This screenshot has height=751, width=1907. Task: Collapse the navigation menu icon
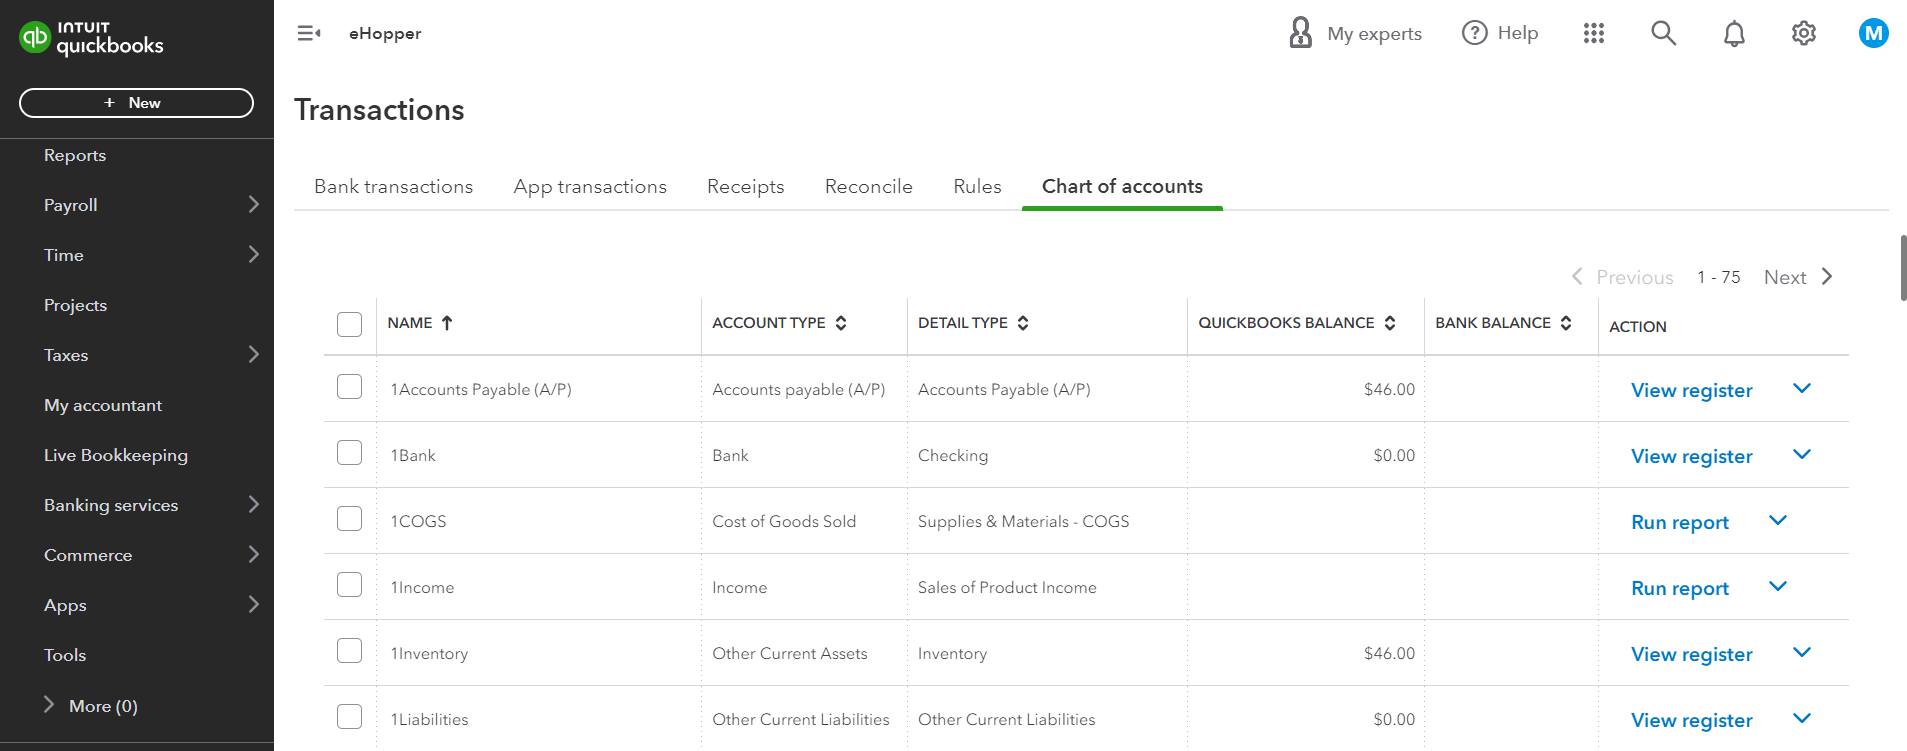pyautogui.click(x=309, y=34)
